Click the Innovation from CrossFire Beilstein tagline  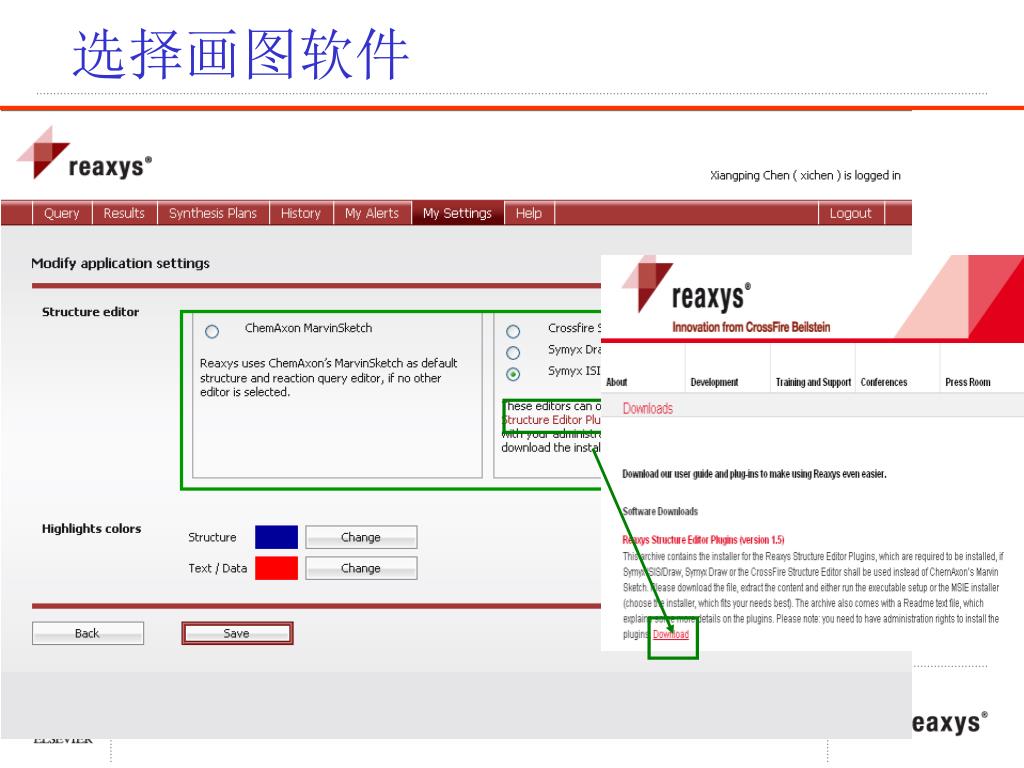coord(751,327)
